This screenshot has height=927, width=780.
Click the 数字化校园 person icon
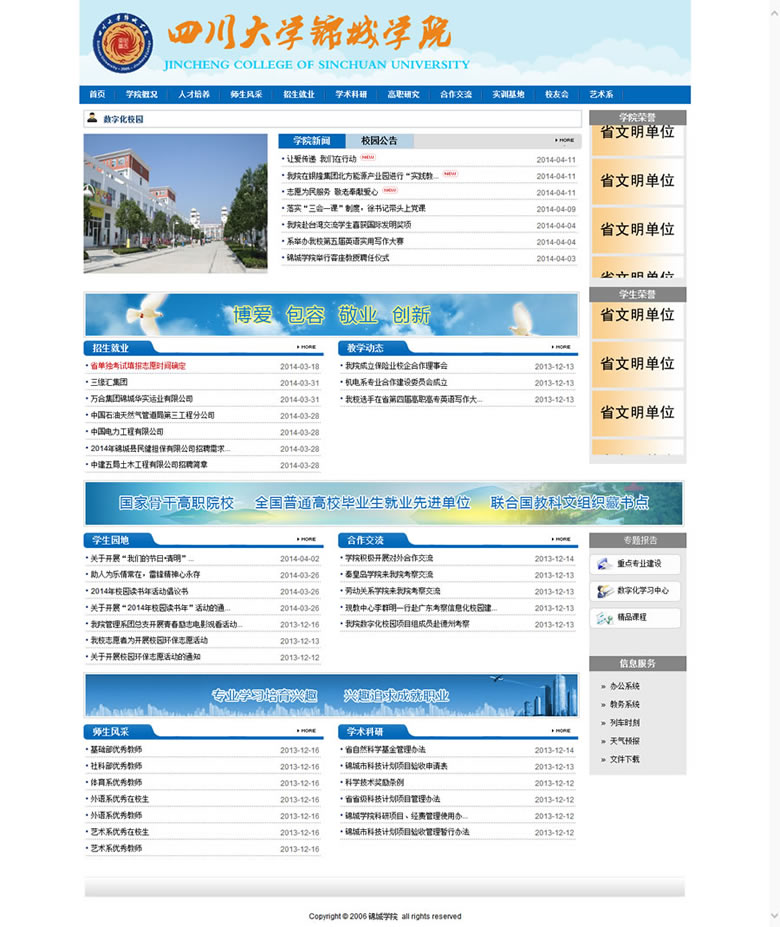pos(93,119)
